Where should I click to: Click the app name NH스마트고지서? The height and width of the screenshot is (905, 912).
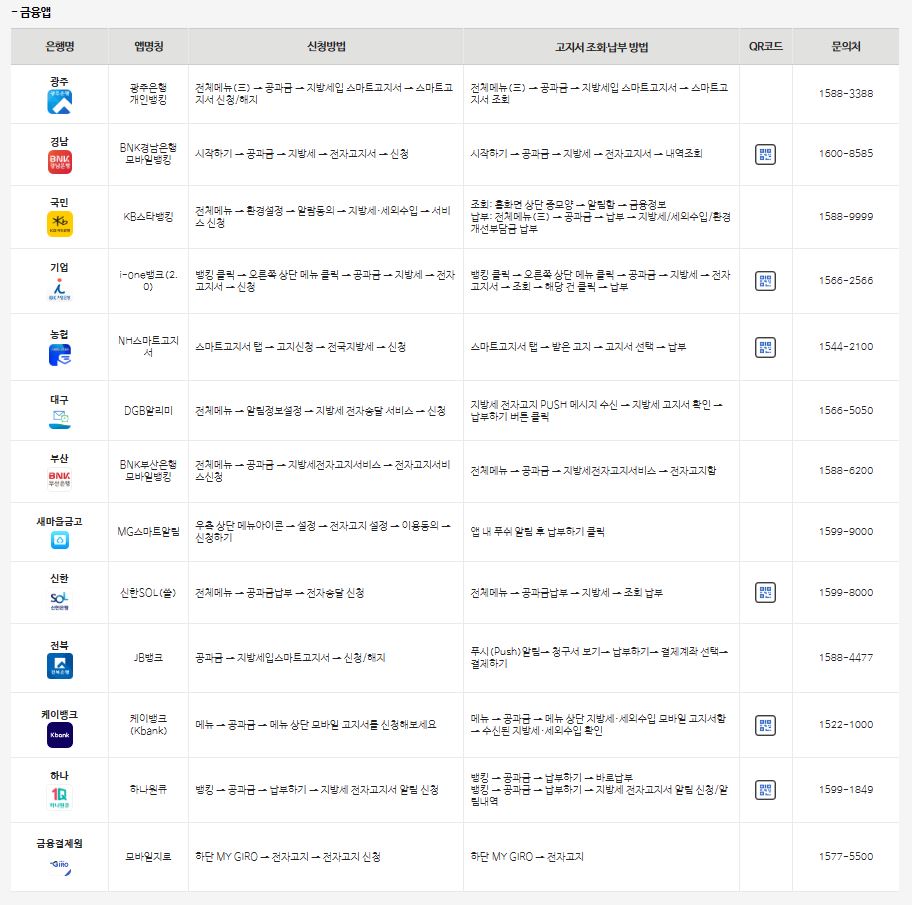[148, 347]
